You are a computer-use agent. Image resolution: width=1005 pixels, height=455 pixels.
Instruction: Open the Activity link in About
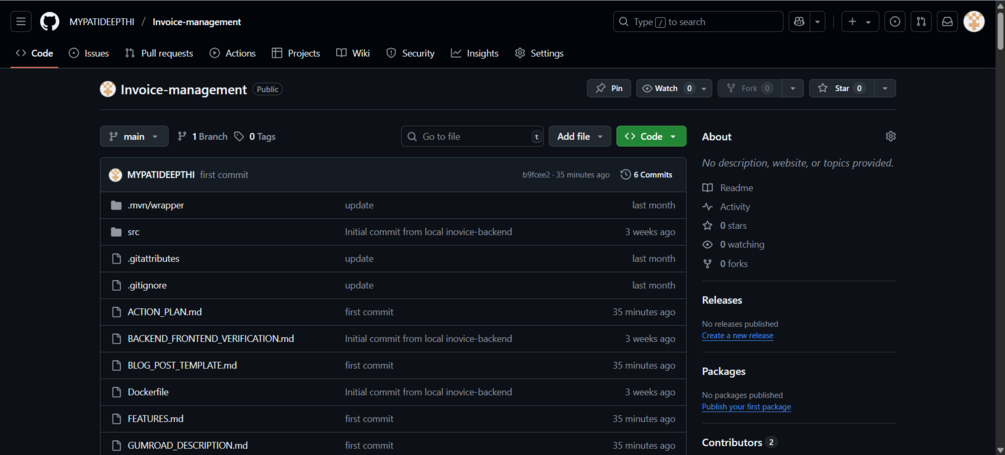point(726,207)
